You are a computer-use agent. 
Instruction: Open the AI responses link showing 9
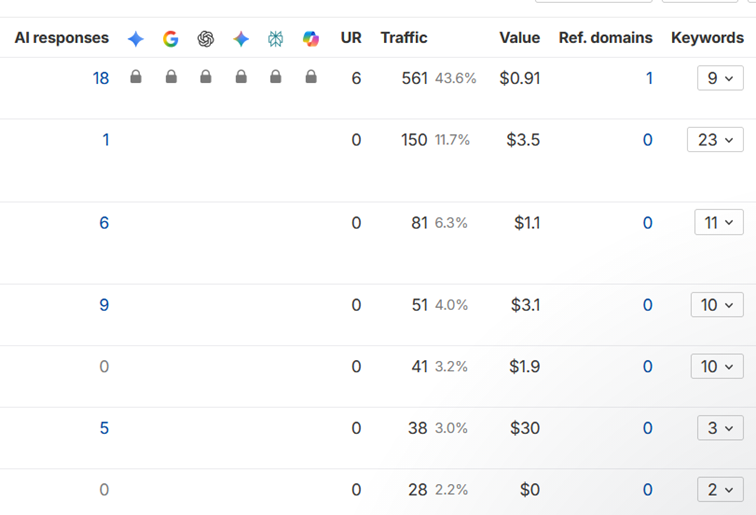point(104,305)
